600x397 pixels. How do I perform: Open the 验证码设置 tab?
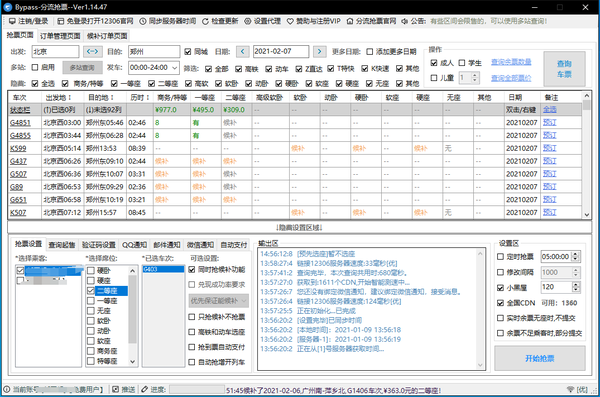click(x=99, y=245)
